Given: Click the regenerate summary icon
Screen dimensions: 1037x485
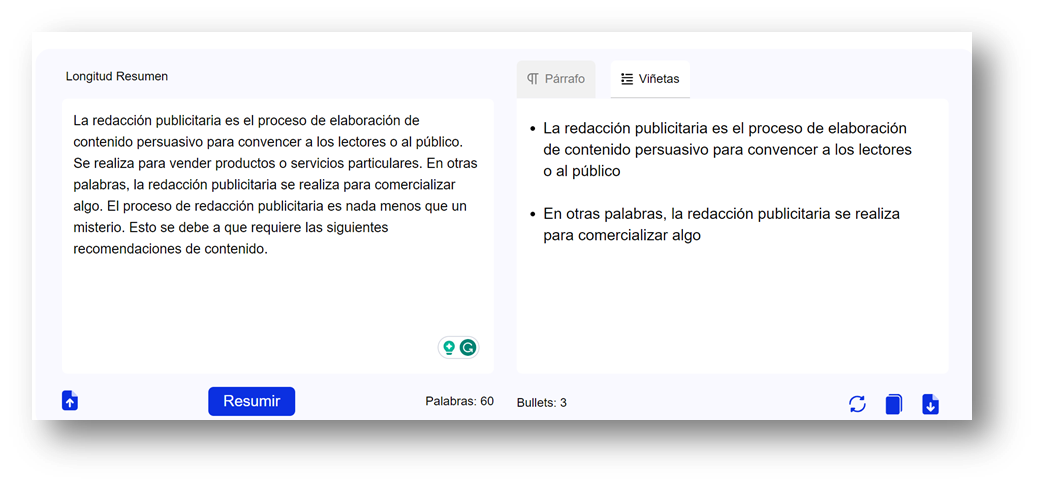Looking at the screenshot, I should (857, 404).
